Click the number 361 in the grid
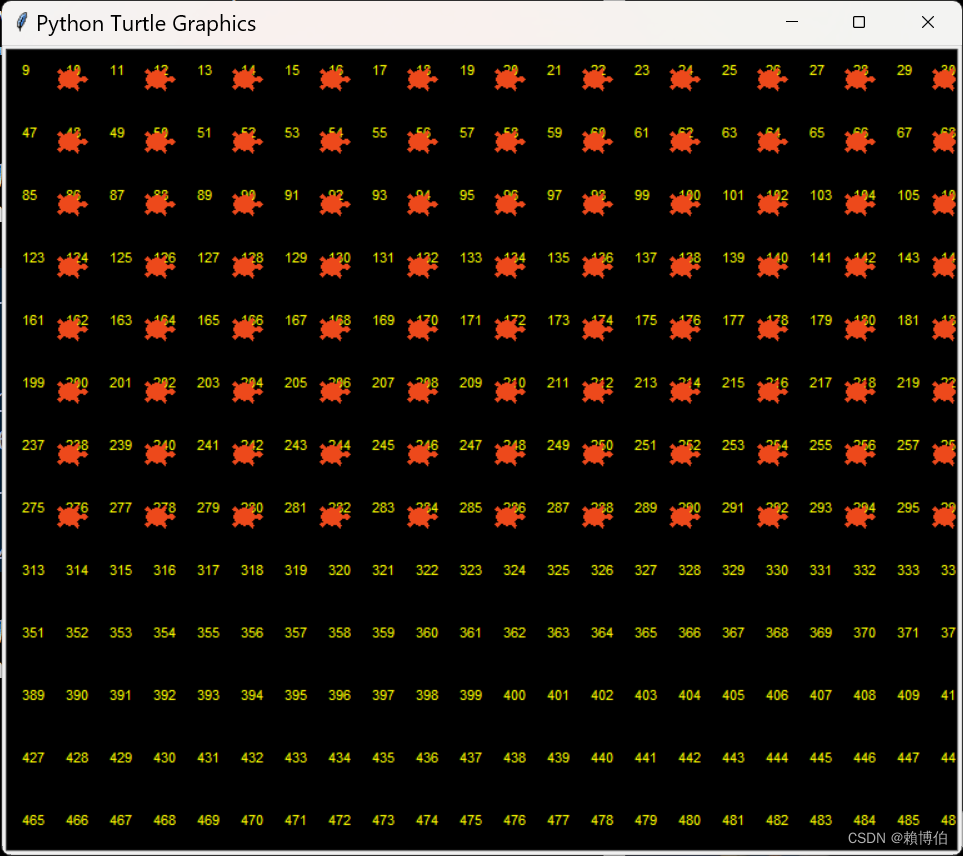This screenshot has height=856, width=963. tap(470, 632)
